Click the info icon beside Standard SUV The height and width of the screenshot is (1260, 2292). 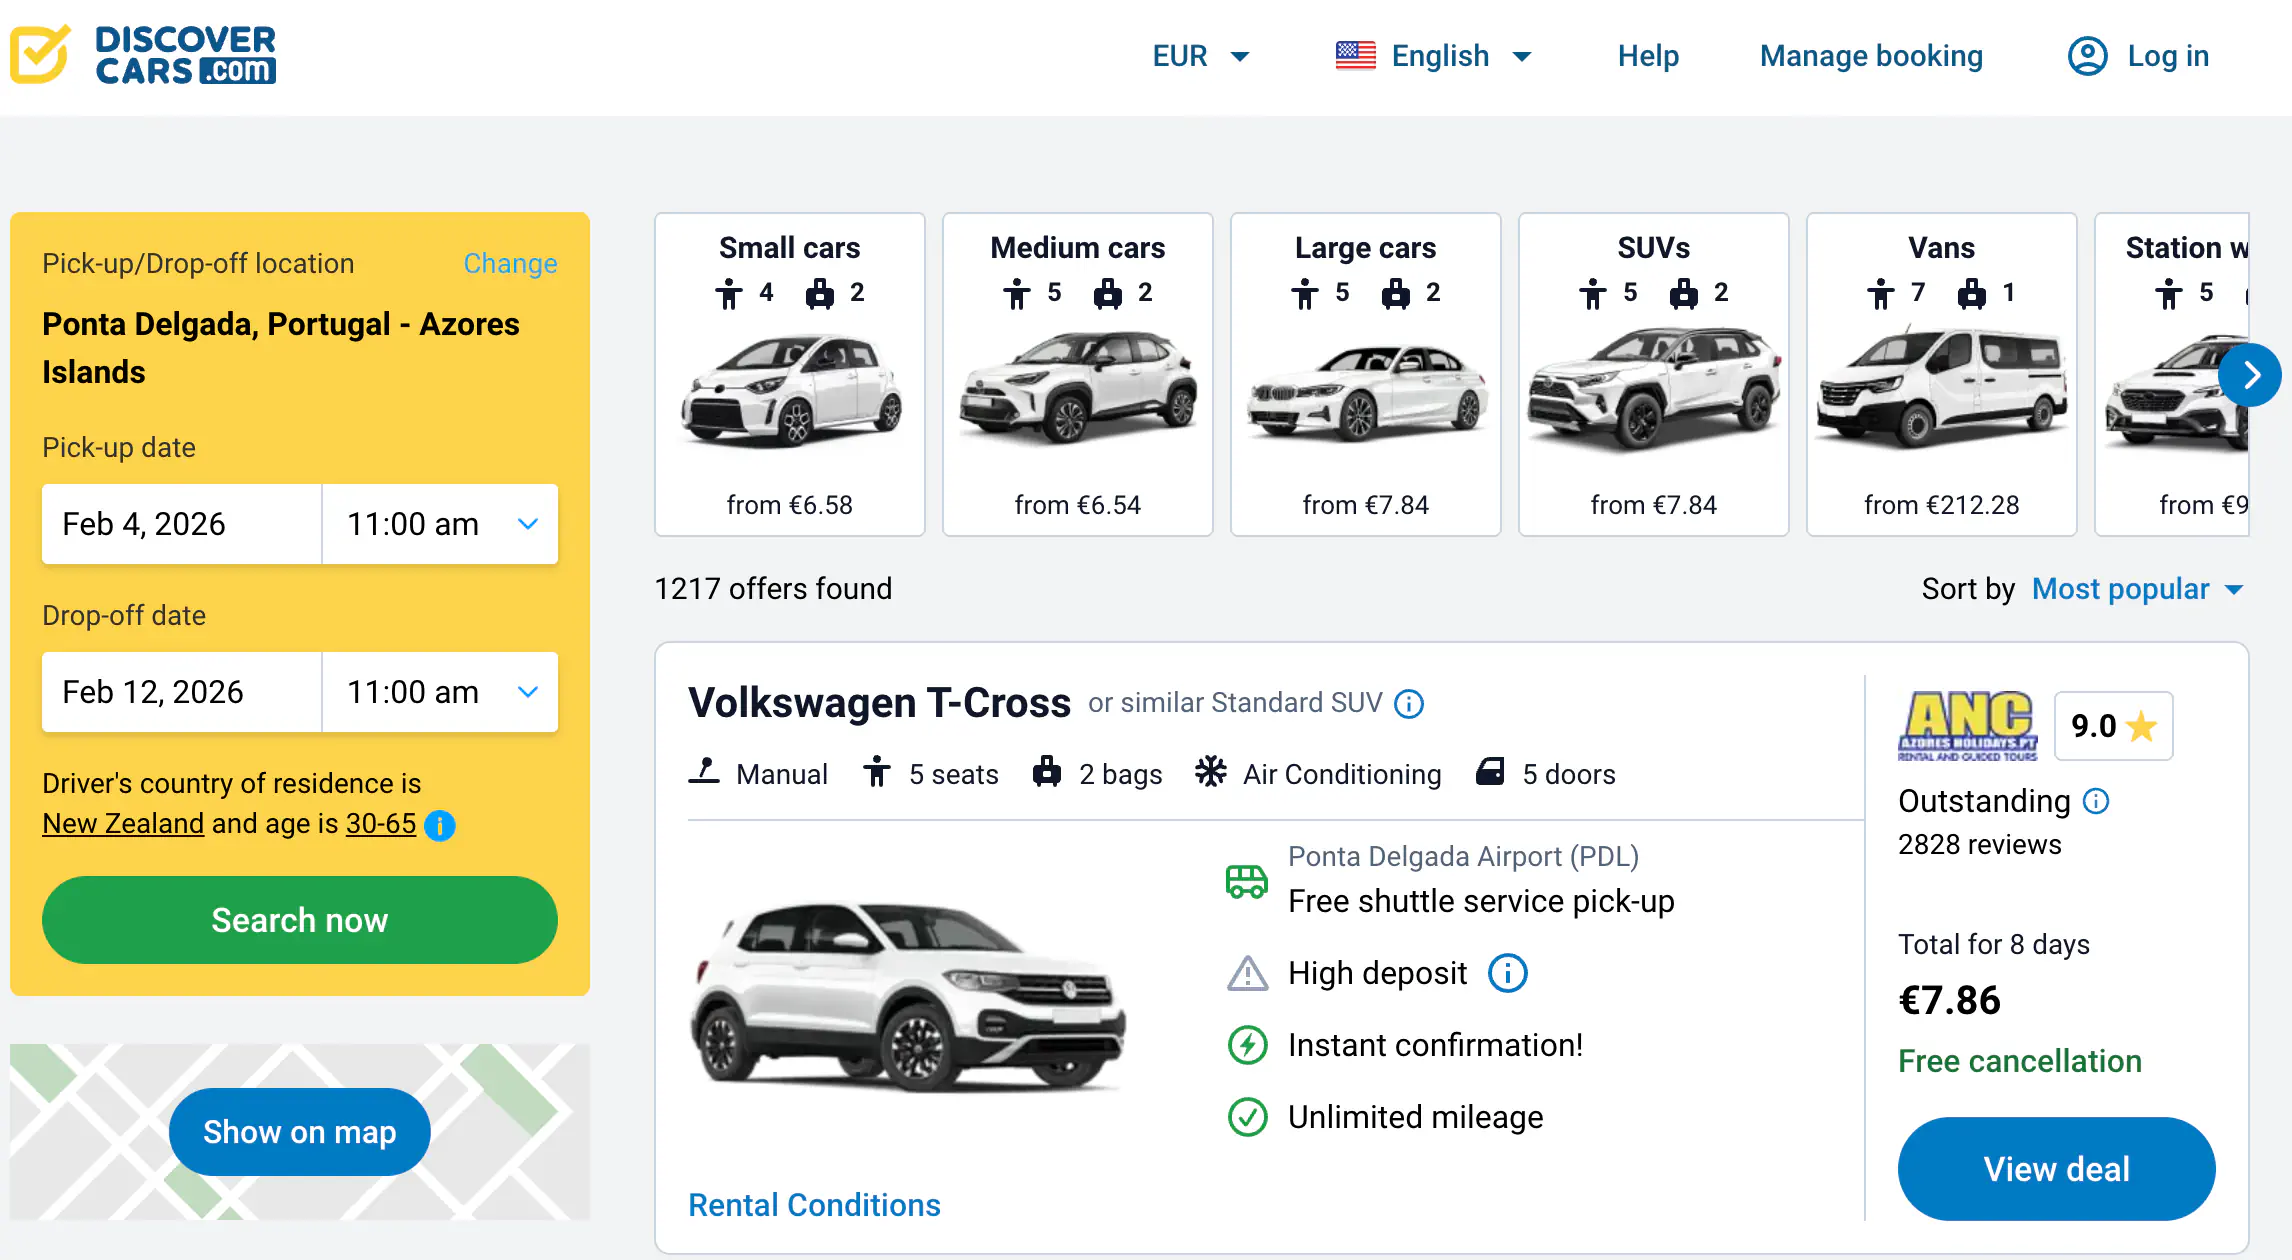point(1409,704)
